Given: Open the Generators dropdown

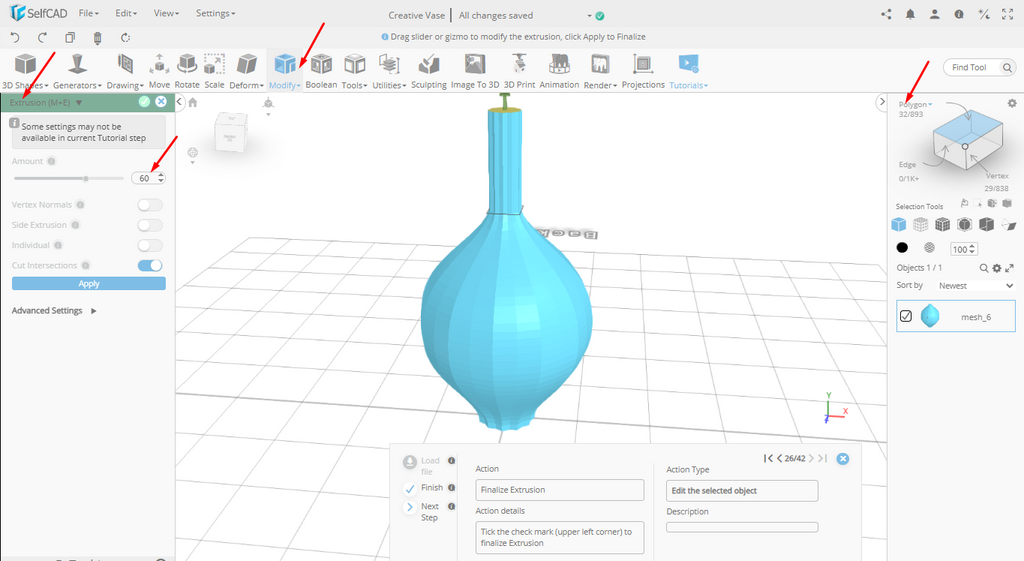Looking at the screenshot, I should coord(77,71).
